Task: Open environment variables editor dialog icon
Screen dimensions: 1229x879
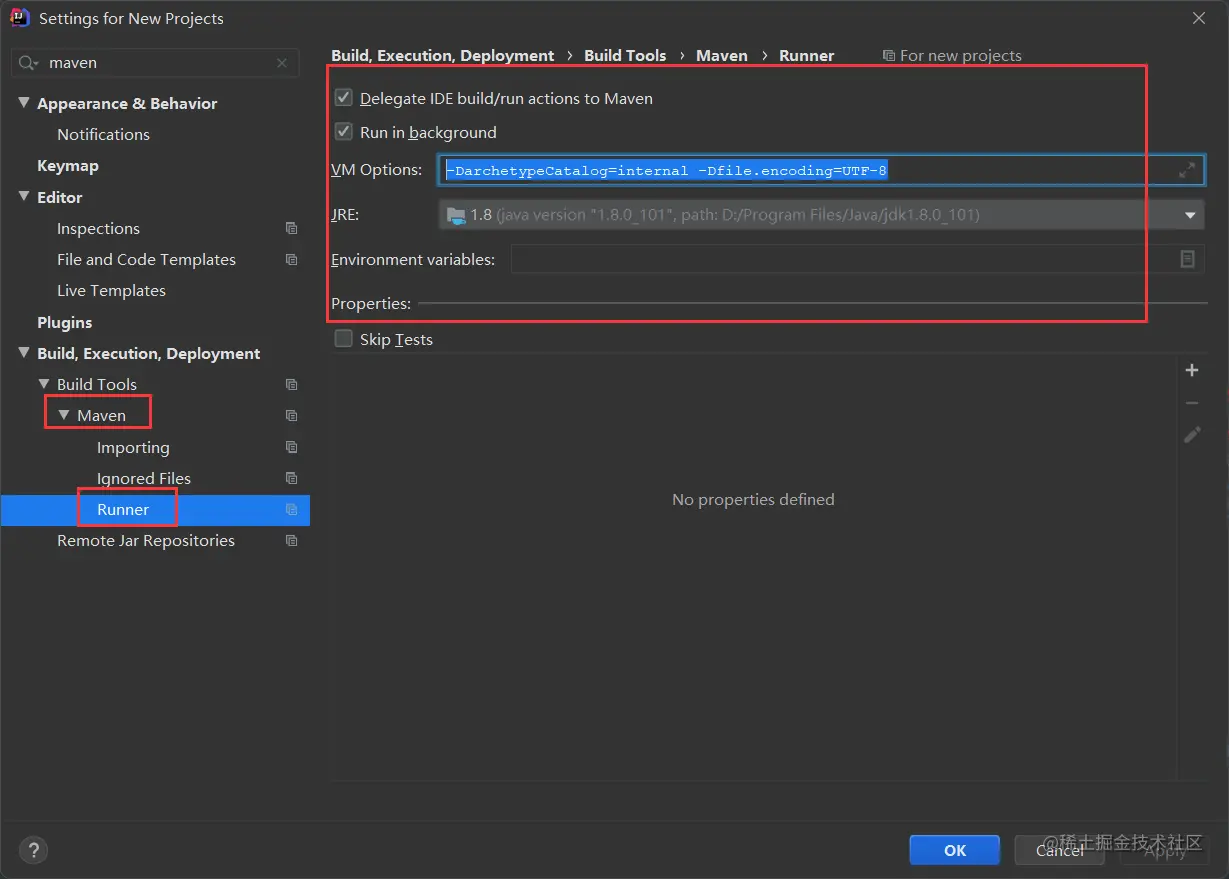Action: click(x=1187, y=260)
